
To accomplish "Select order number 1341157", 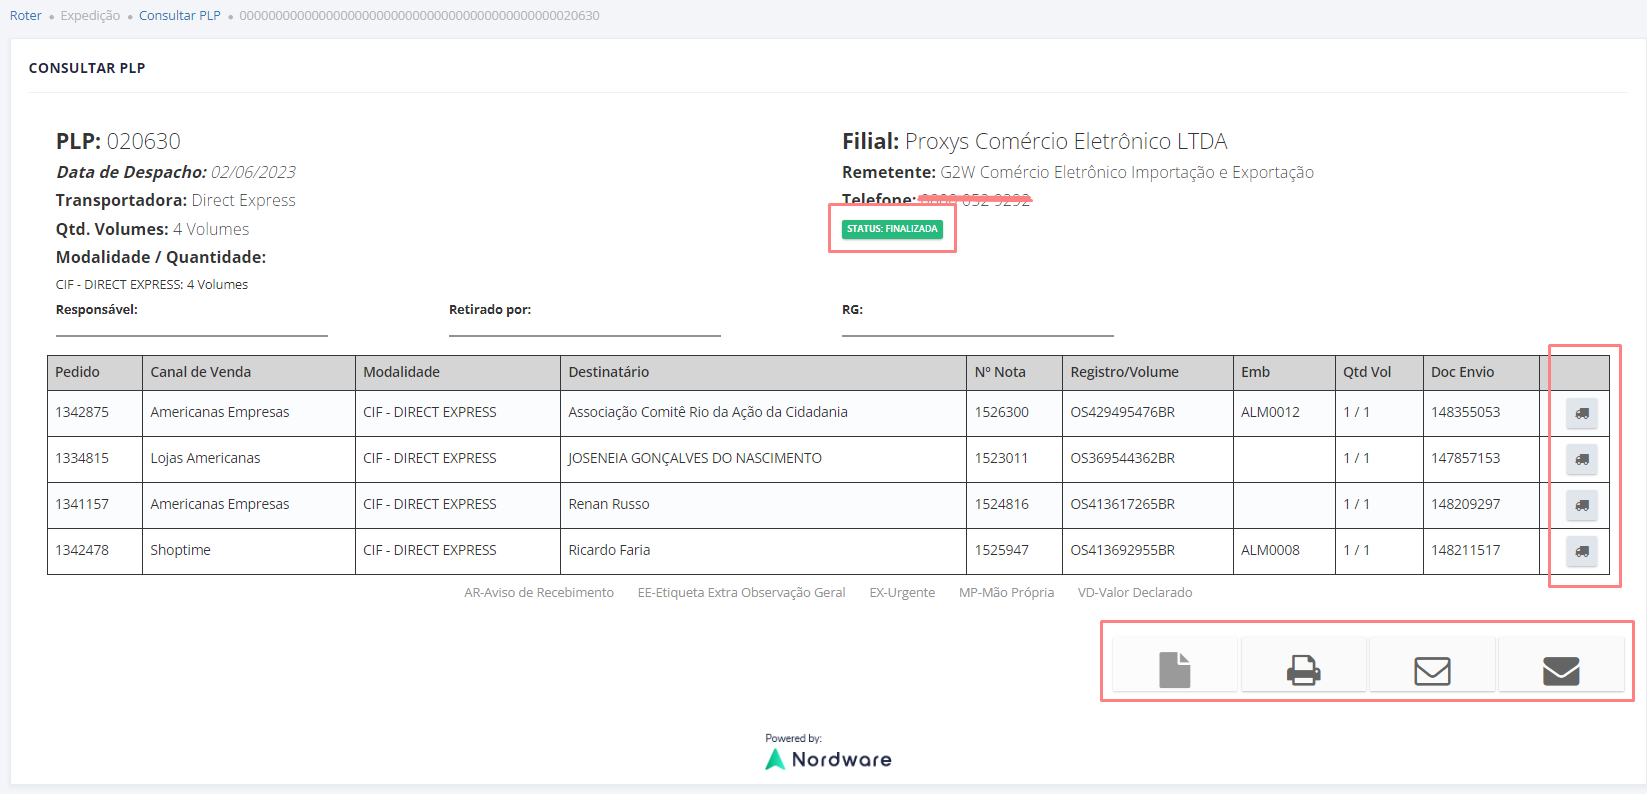I will [82, 504].
